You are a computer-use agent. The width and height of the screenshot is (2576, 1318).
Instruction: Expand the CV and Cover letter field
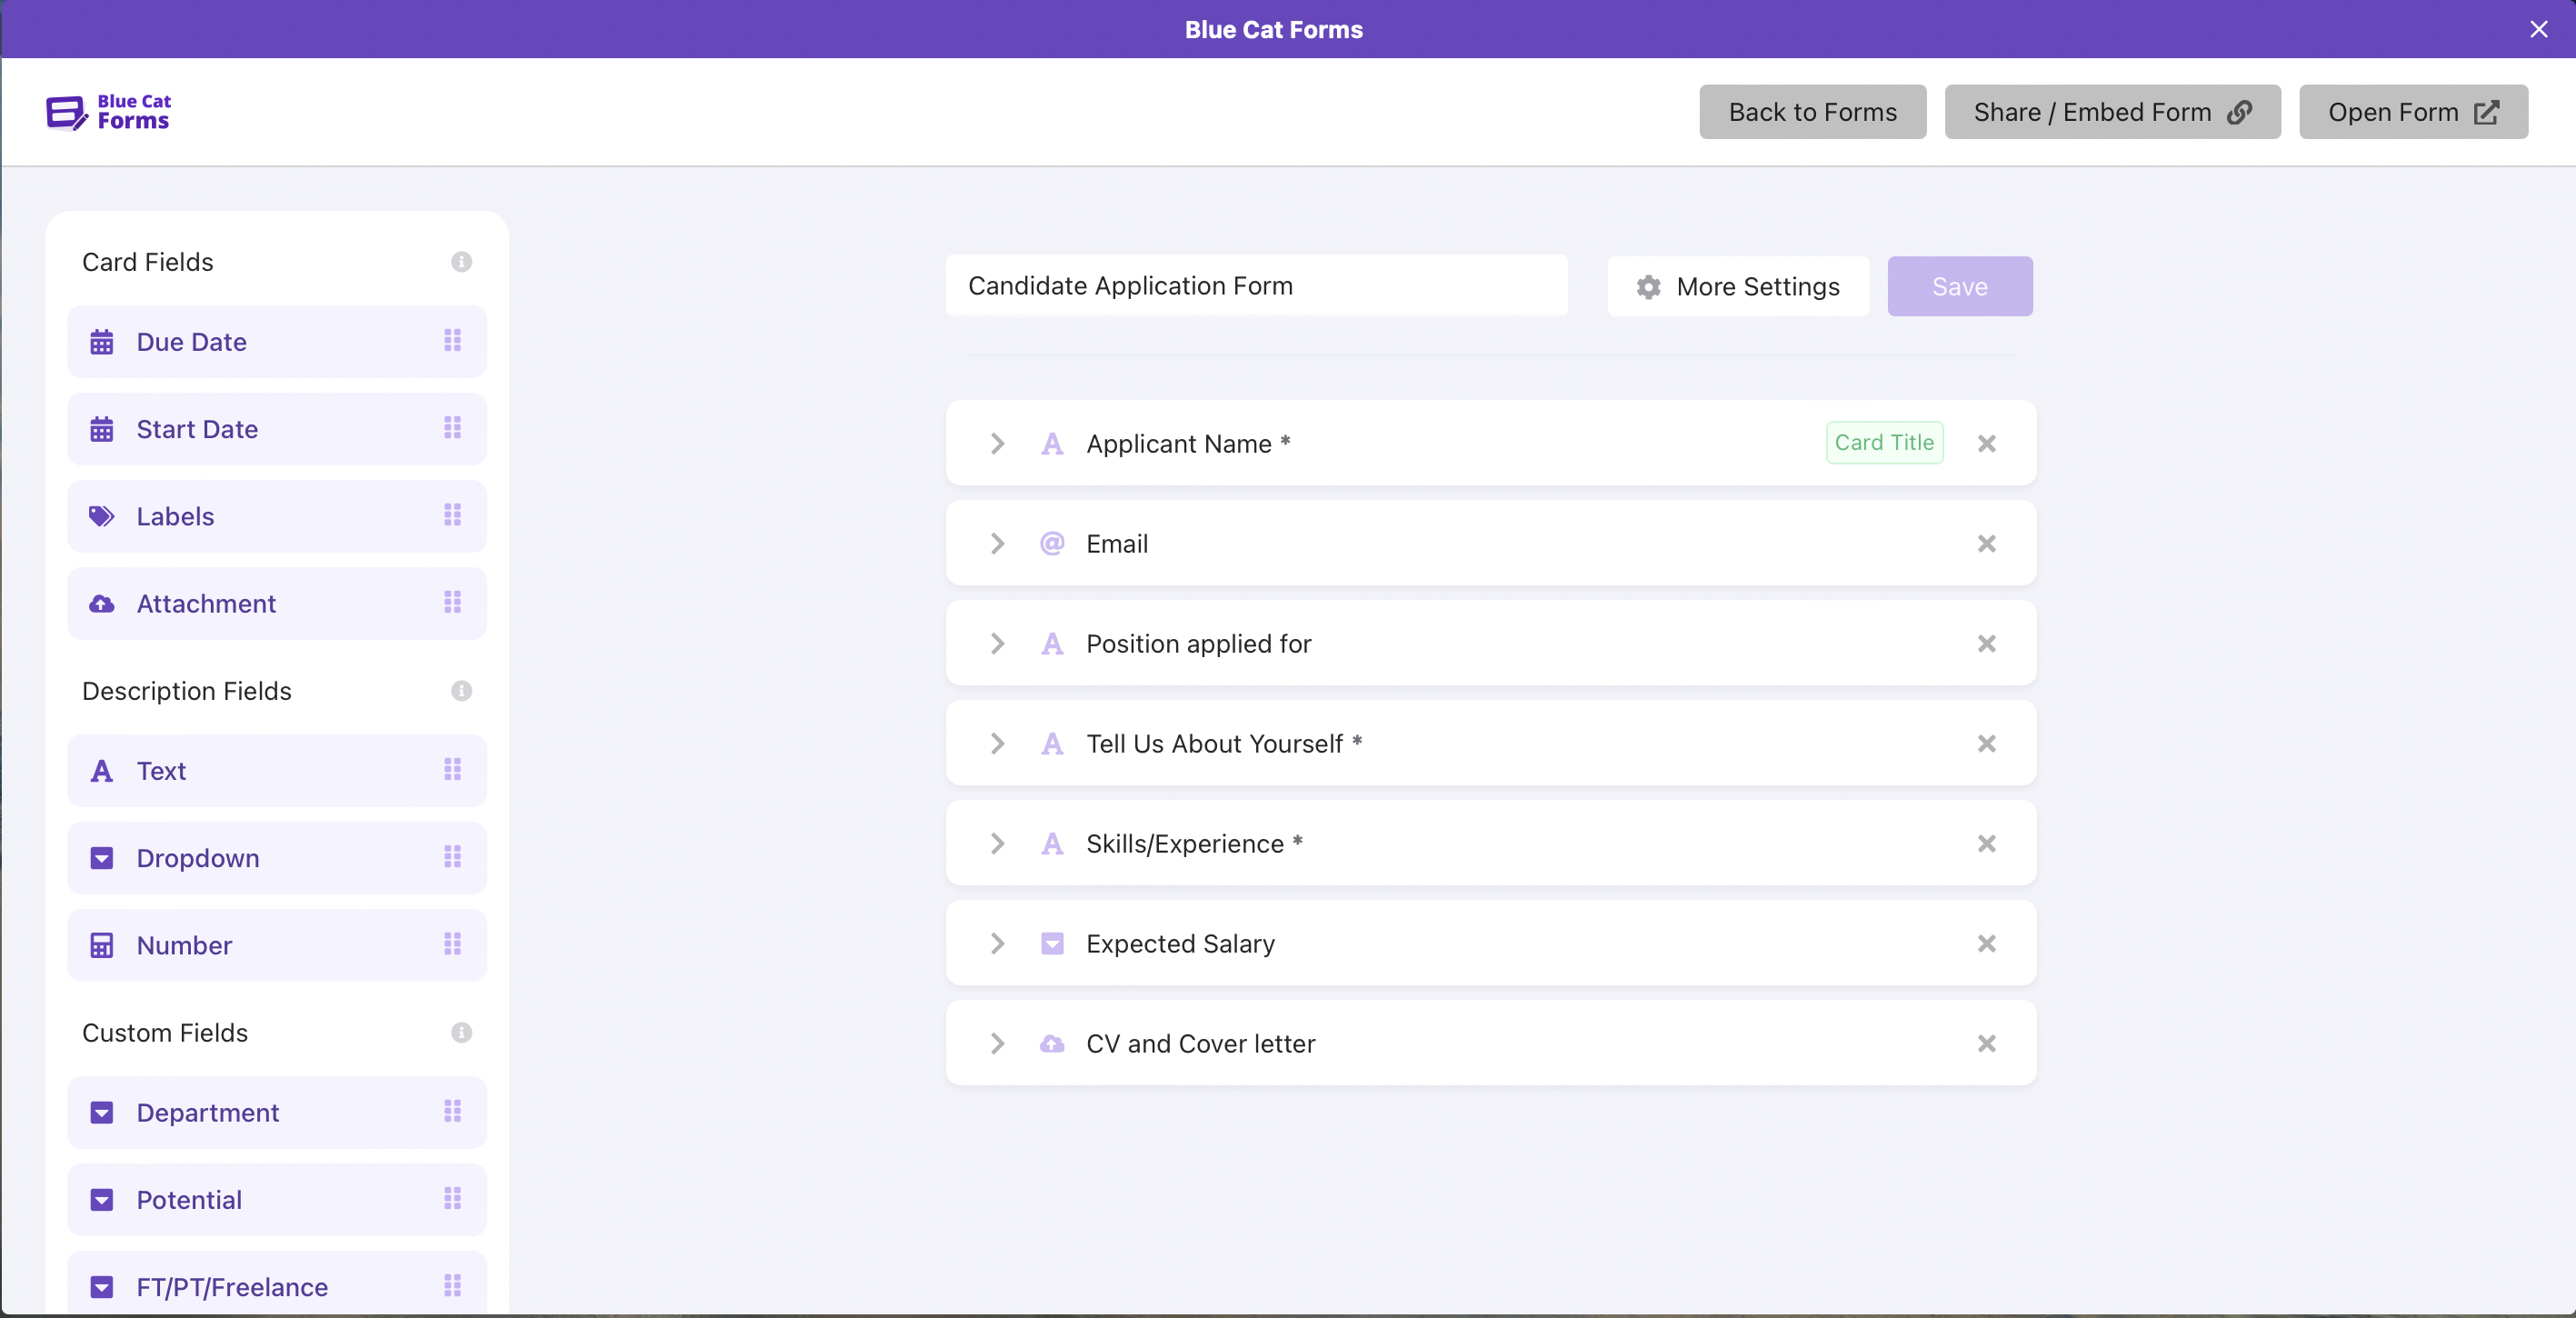click(997, 1044)
